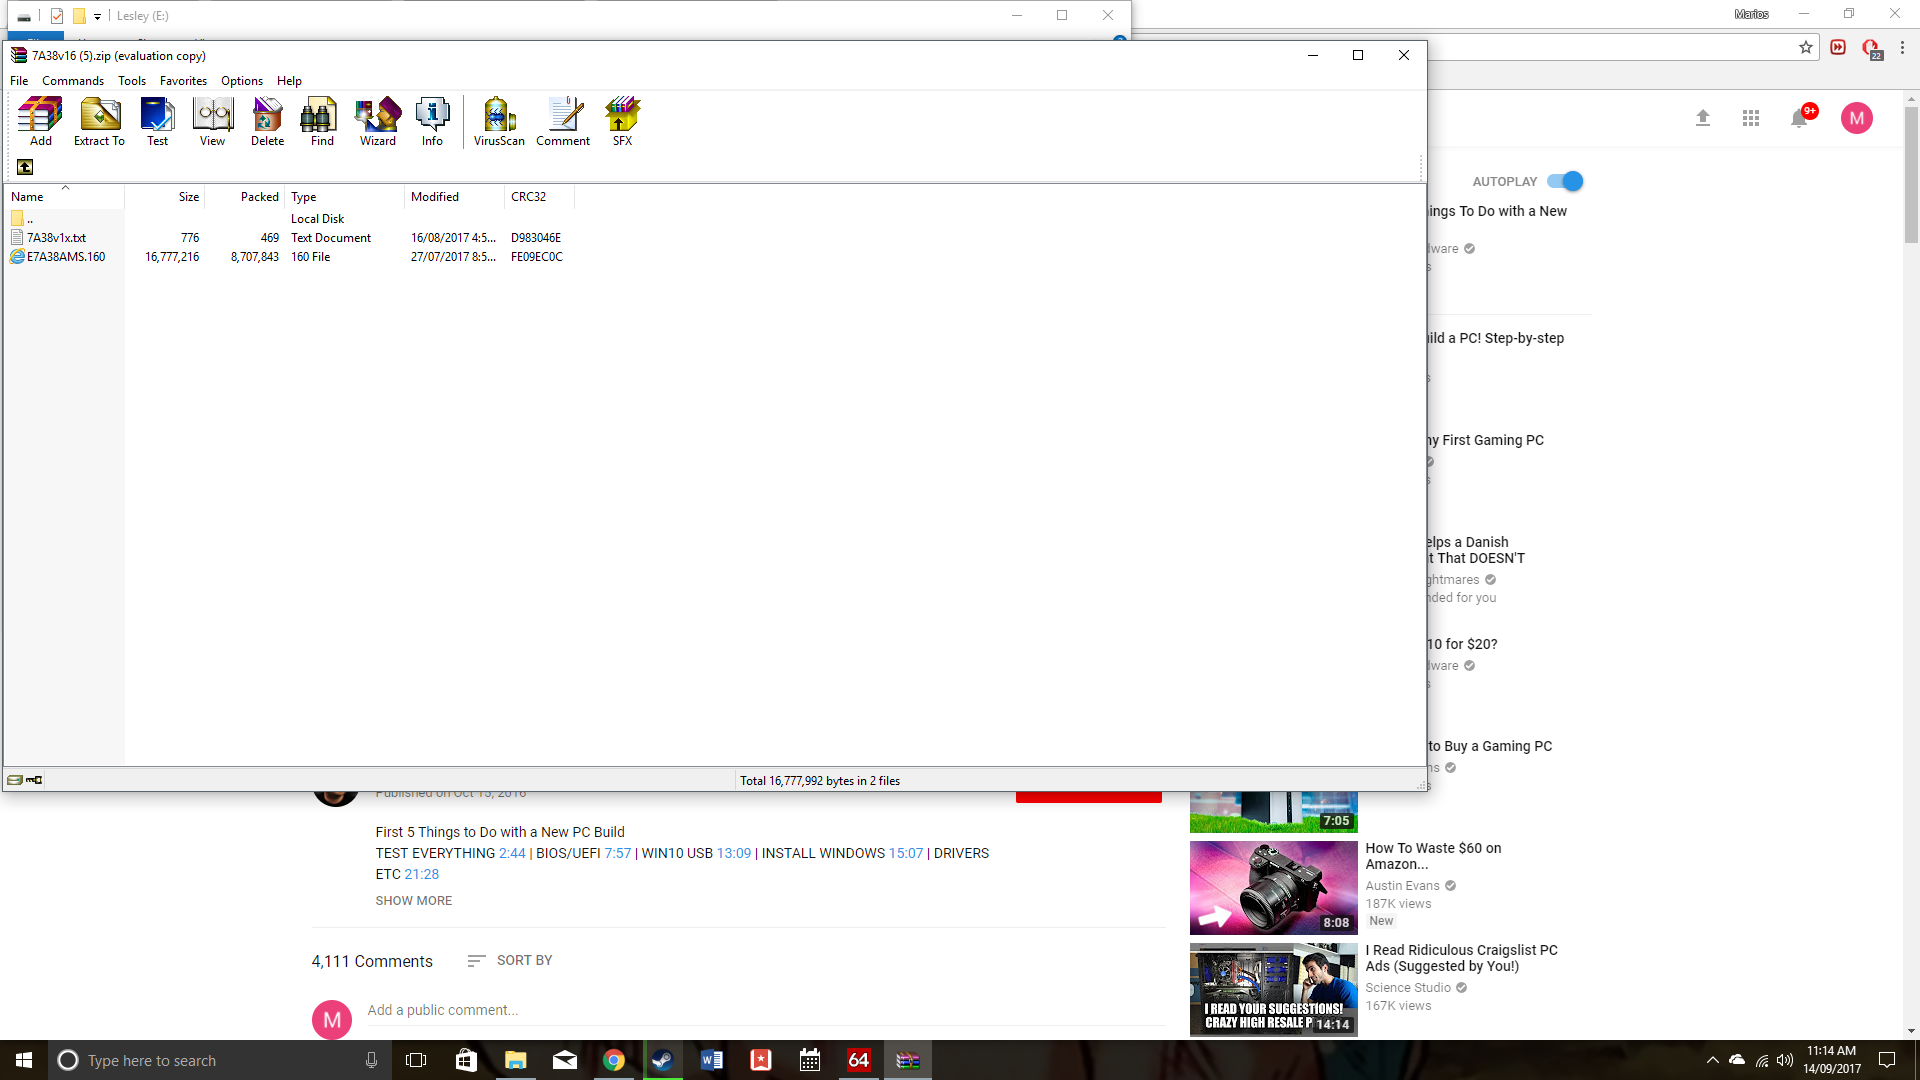Click the Name column sort arrow
The width and height of the screenshot is (1920, 1080).
coord(65,187)
